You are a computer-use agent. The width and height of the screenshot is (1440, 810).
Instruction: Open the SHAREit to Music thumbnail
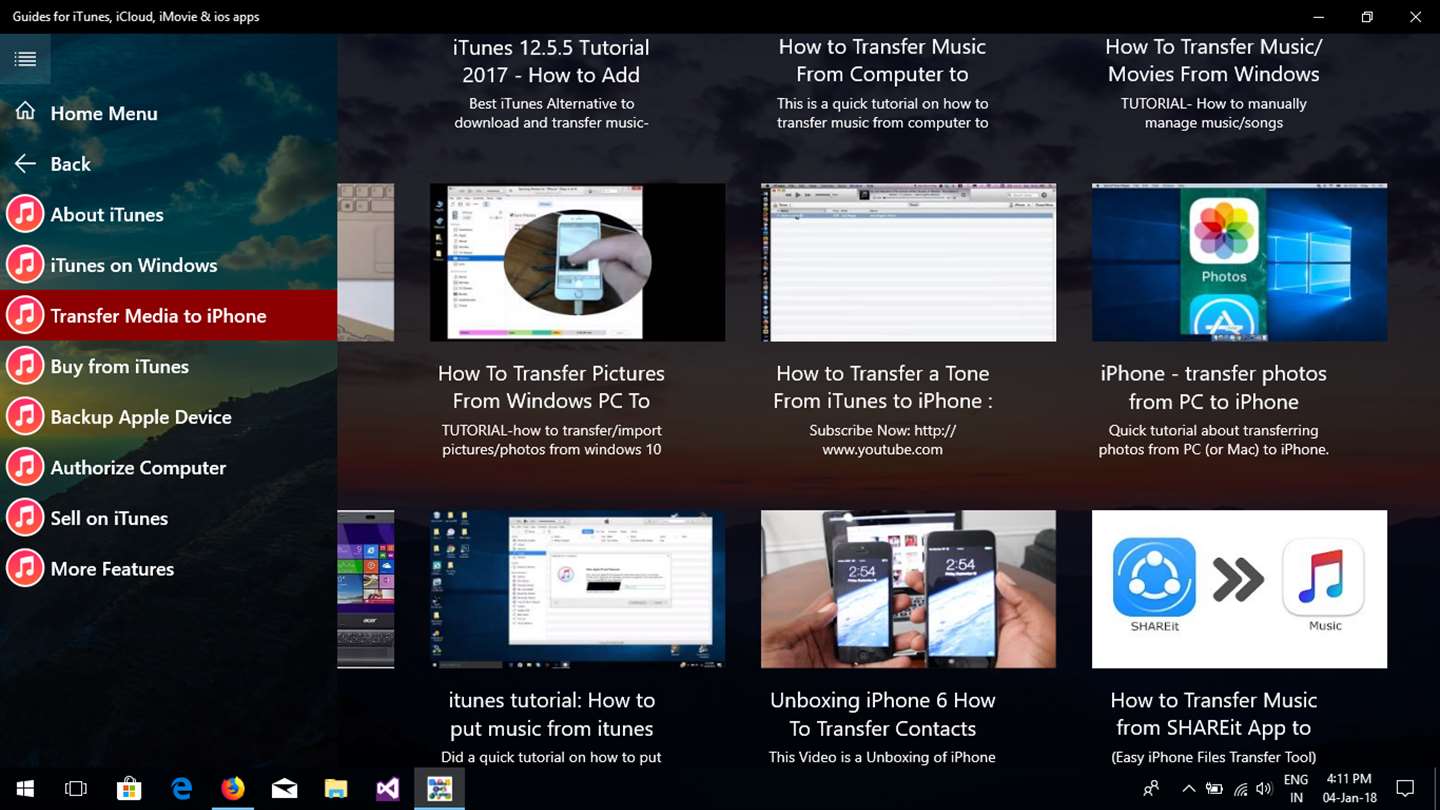(x=1239, y=589)
